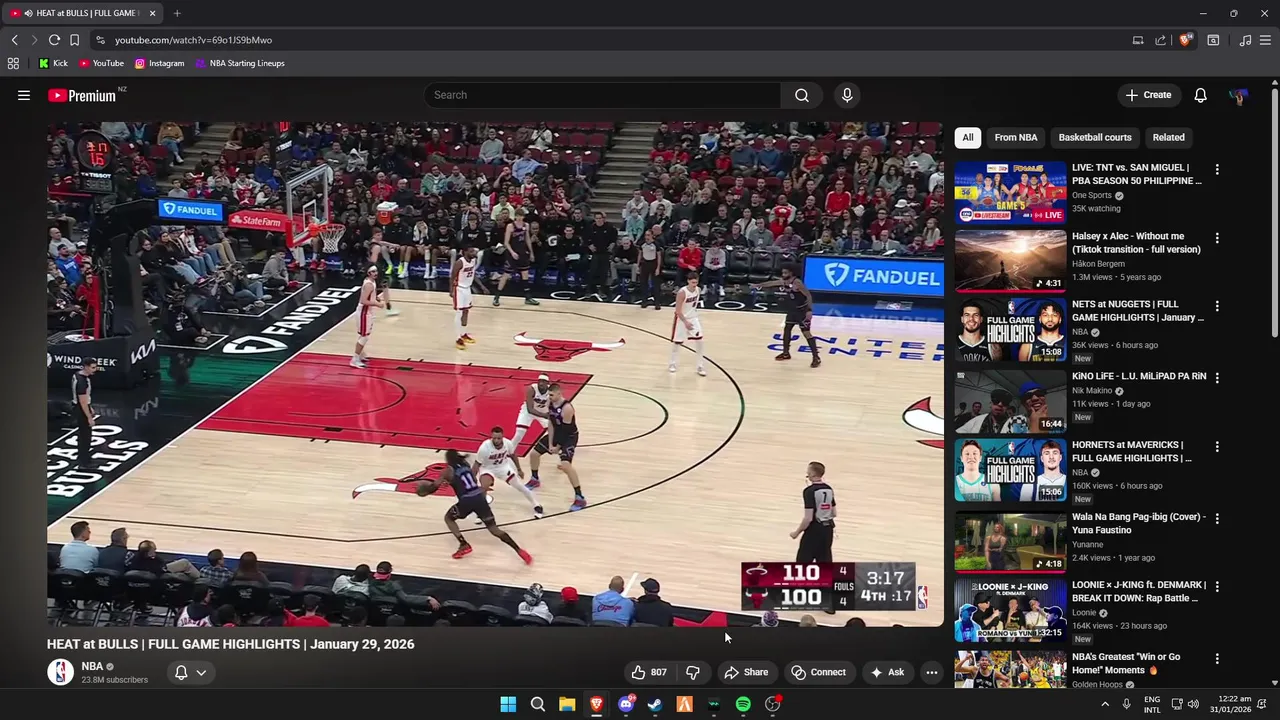The width and height of the screenshot is (1280, 720).
Task: Toggle microphone icon in system tray
Action: pos(1126,704)
